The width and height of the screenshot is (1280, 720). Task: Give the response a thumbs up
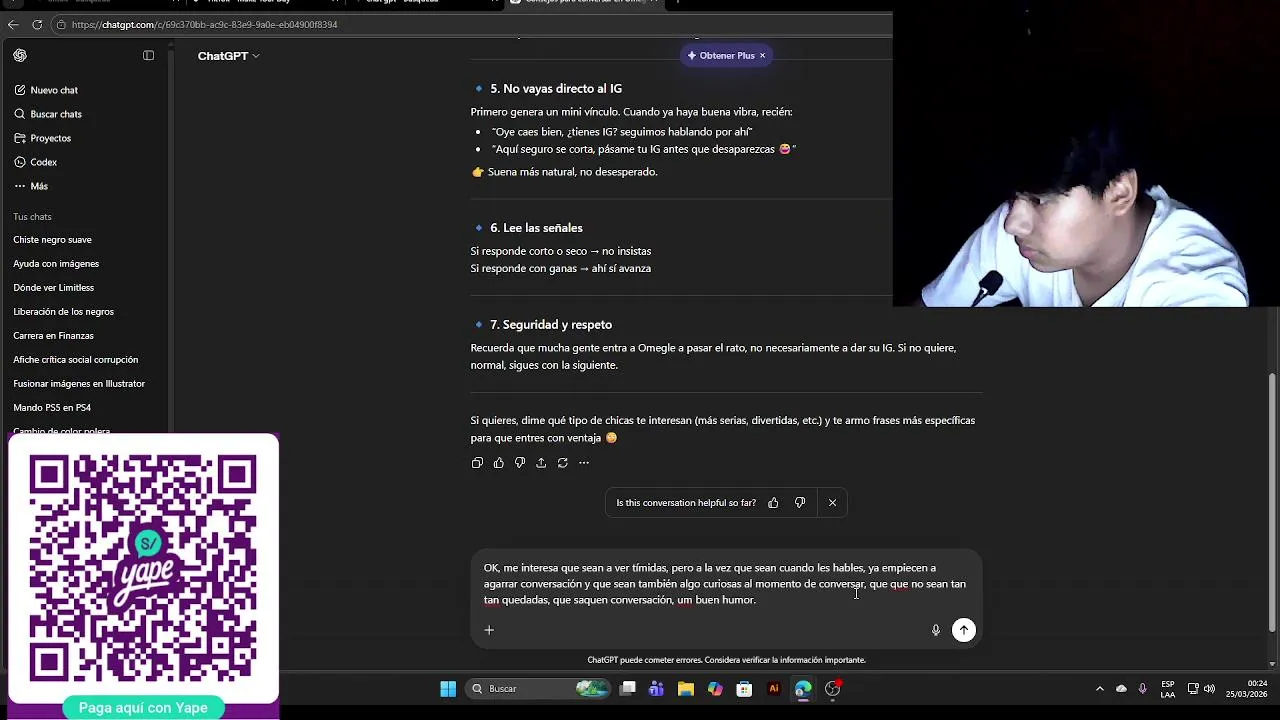[x=498, y=463]
